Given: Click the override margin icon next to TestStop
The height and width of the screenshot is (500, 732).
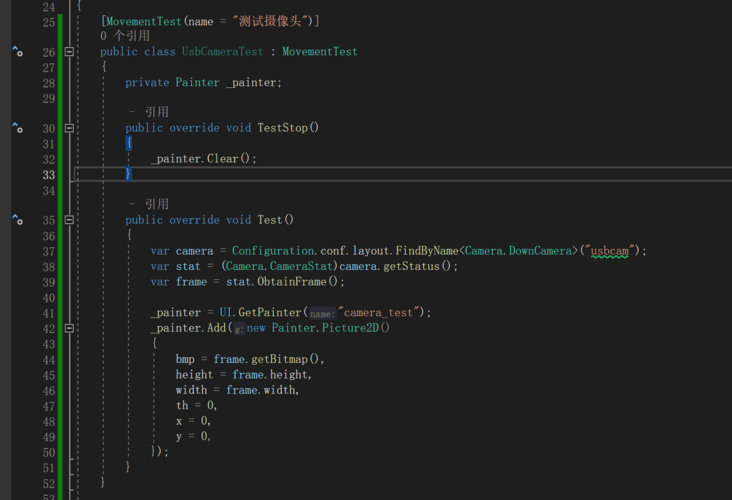Looking at the screenshot, I should point(17,128).
